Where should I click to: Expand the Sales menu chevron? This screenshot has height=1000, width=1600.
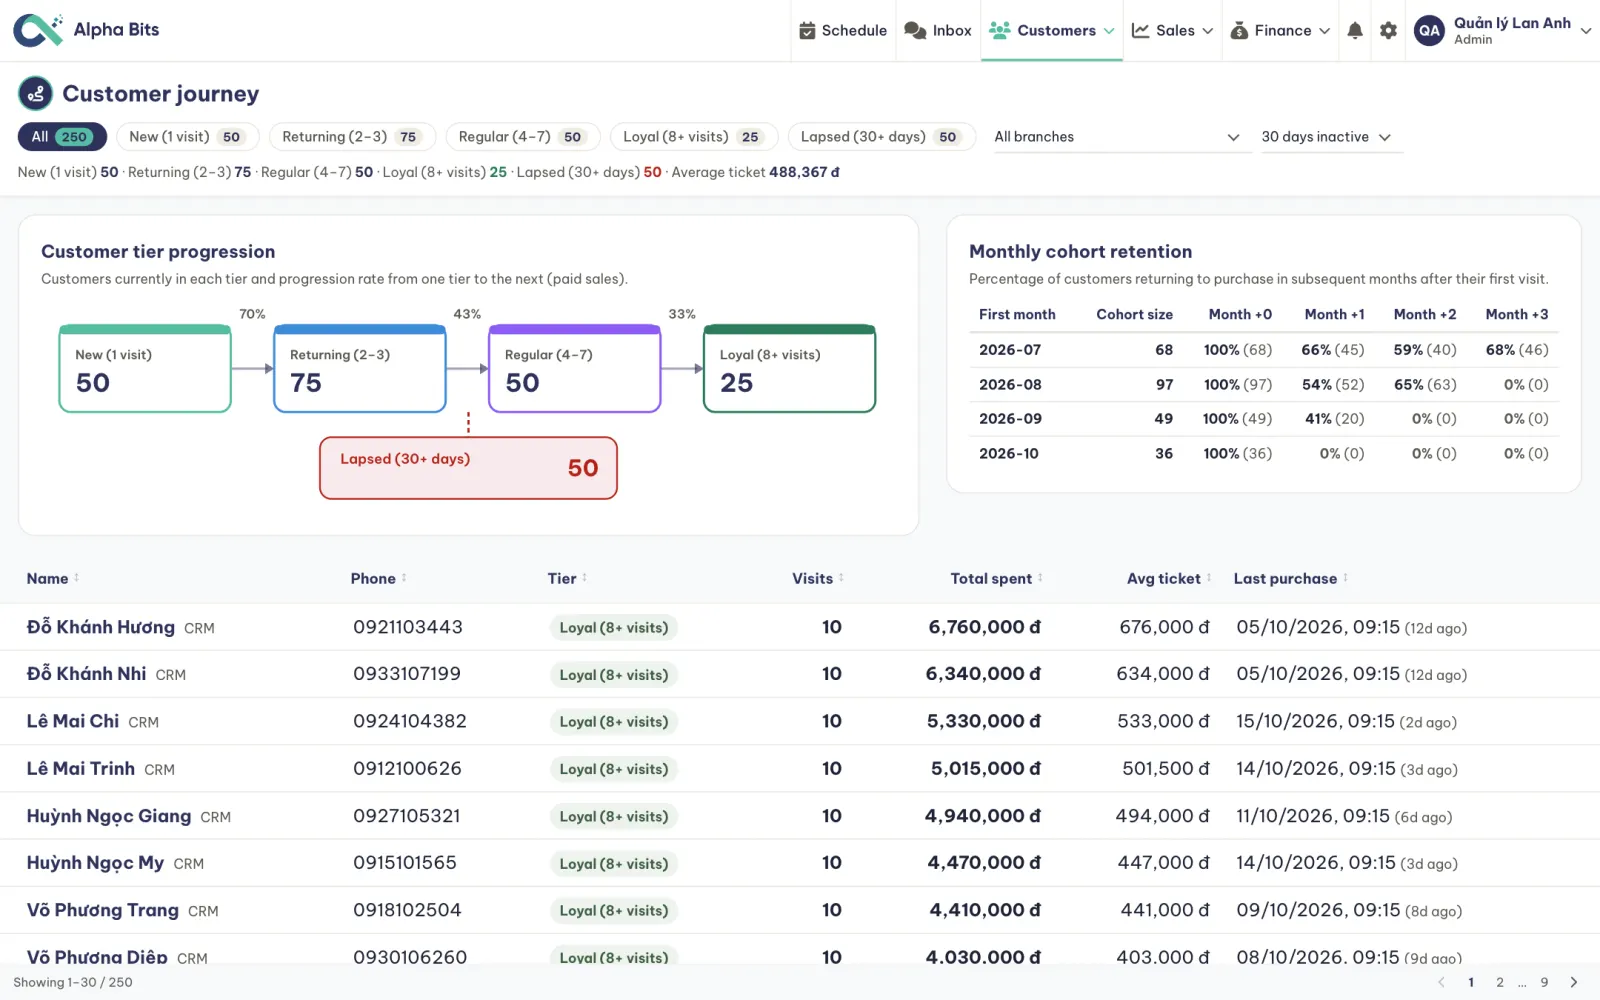[1207, 31]
